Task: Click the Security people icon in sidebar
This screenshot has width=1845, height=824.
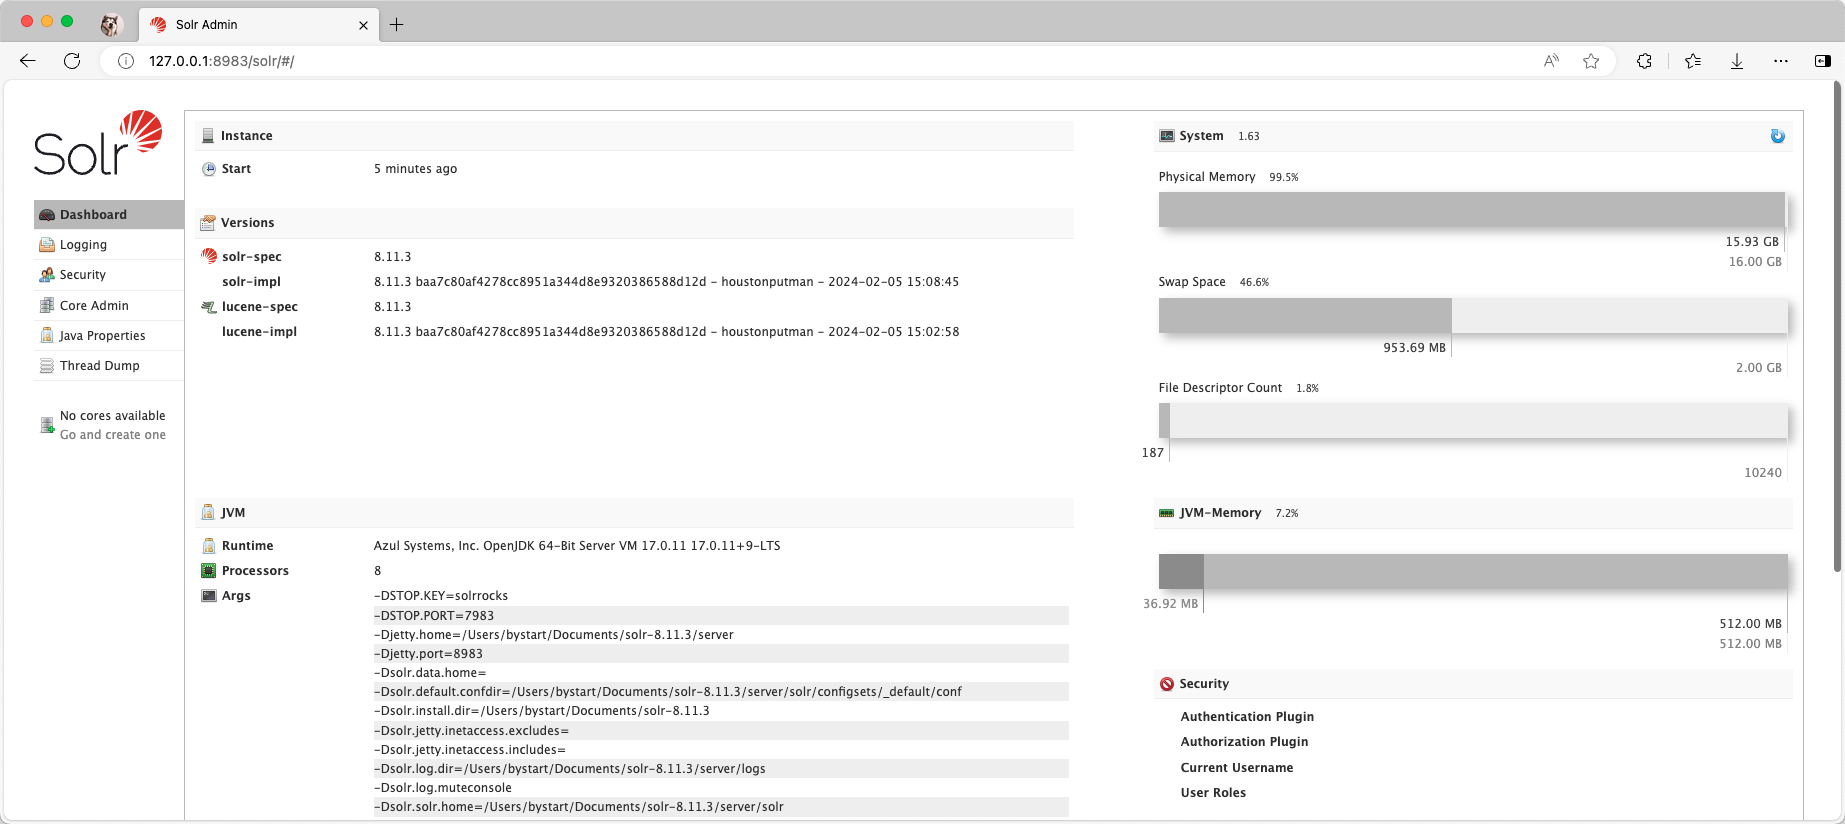Action: (x=47, y=275)
